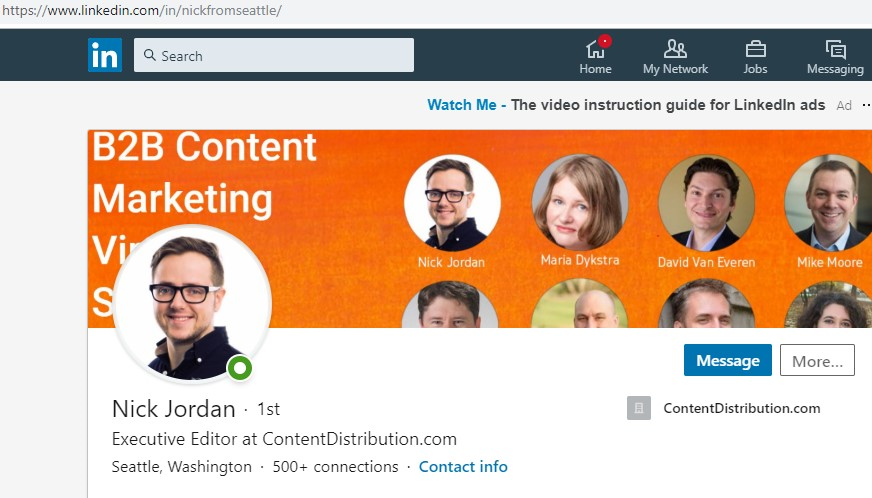The width and height of the screenshot is (872, 498).
Task: Click the Seattle, Washington location text
Action: click(182, 466)
